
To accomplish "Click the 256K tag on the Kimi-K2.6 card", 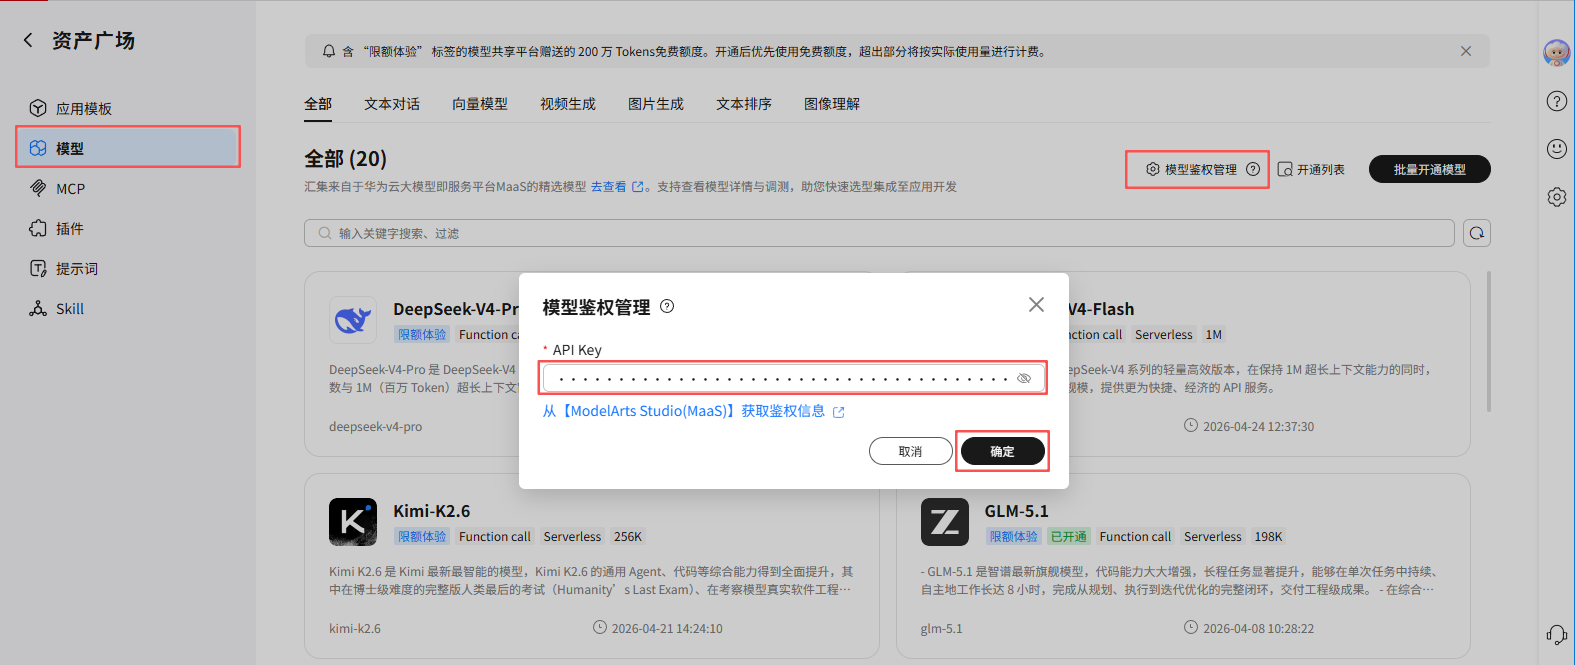I will [x=628, y=537].
